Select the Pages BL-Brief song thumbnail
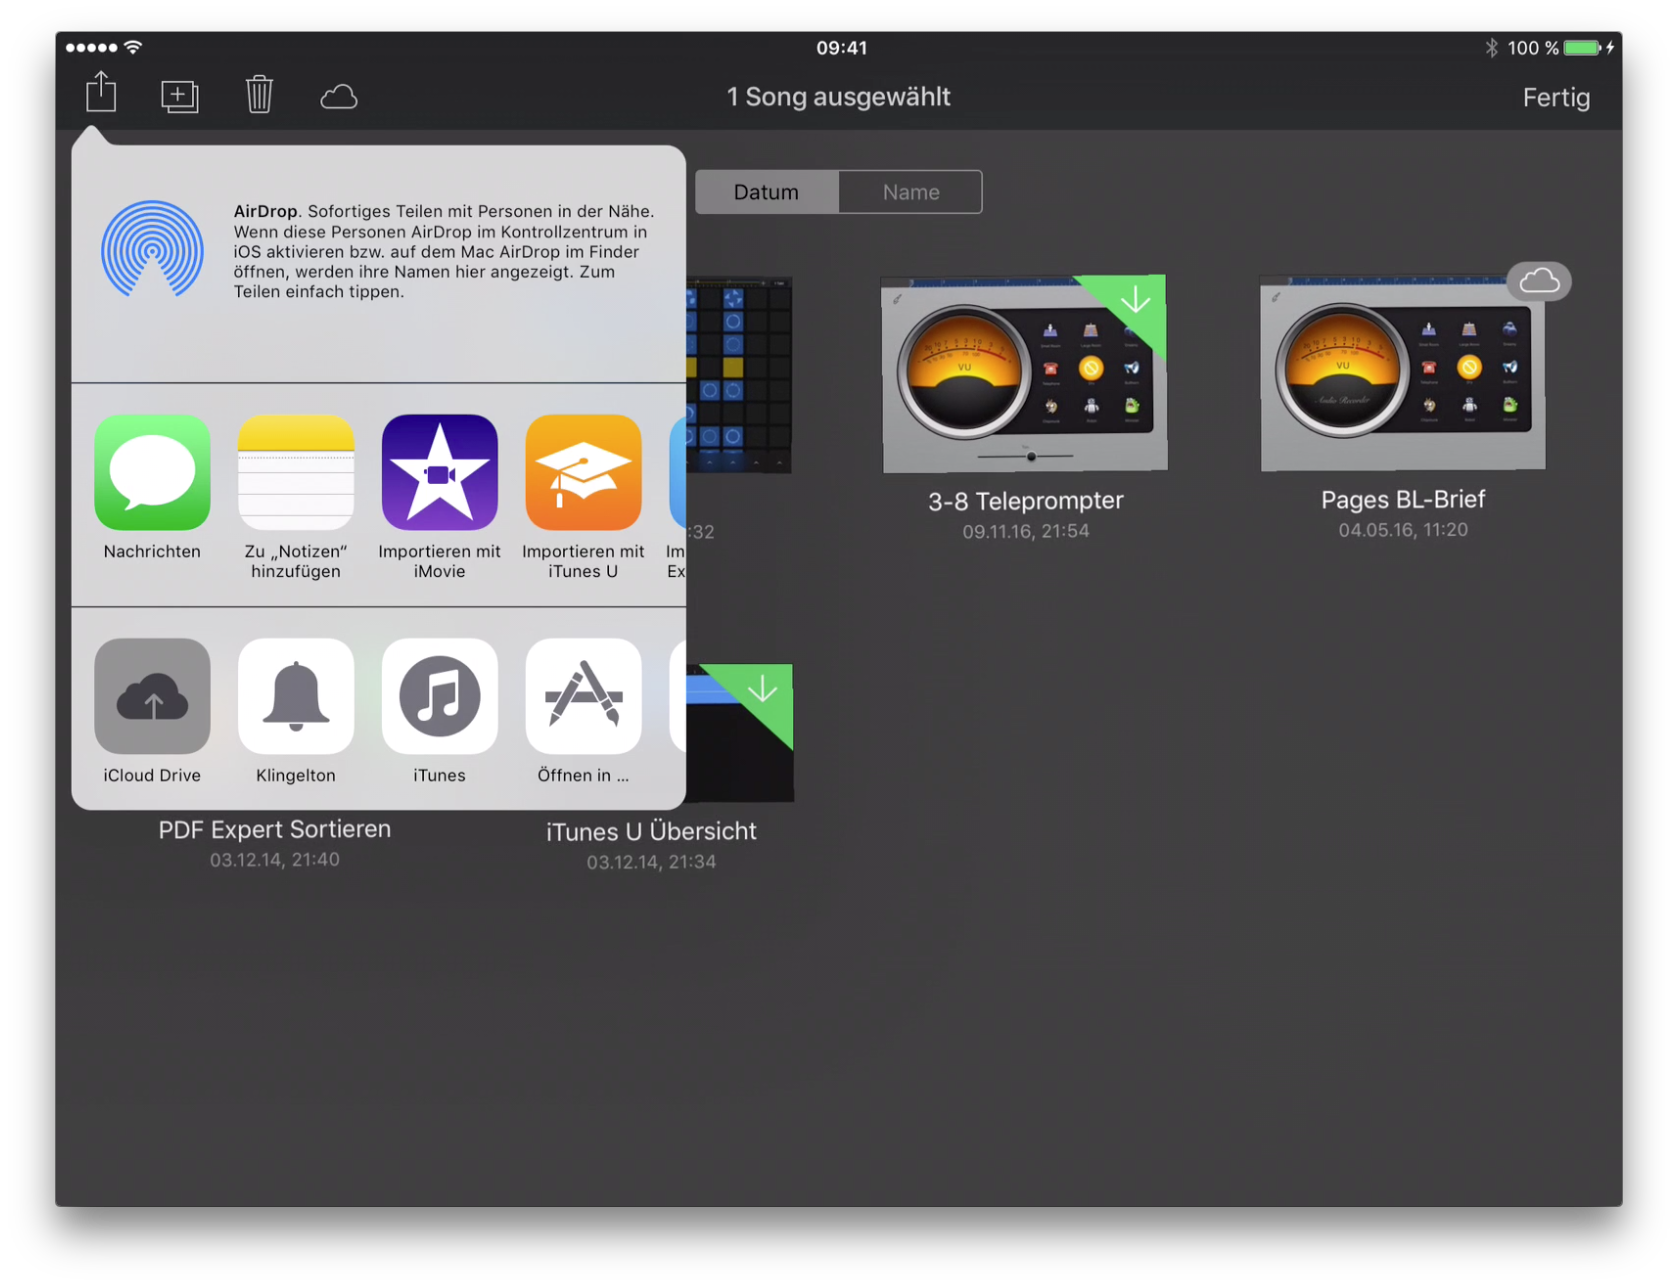Viewport: 1678px width, 1286px height. 1402,374
